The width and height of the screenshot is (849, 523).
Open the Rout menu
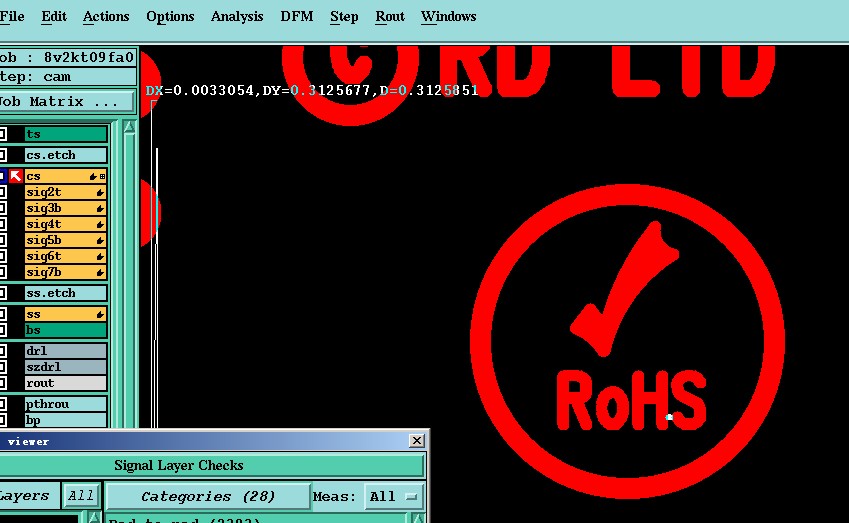[x=390, y=16]
